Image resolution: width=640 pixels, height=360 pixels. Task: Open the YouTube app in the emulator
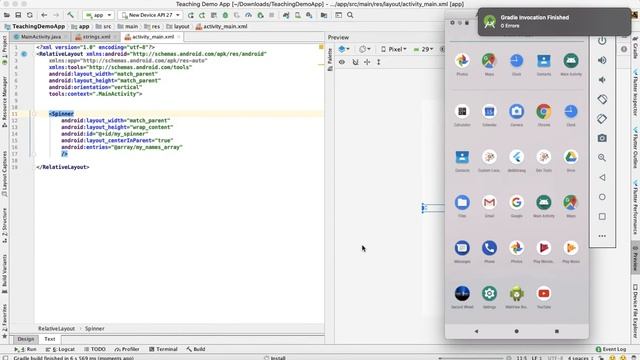click(x=544, y=293)
